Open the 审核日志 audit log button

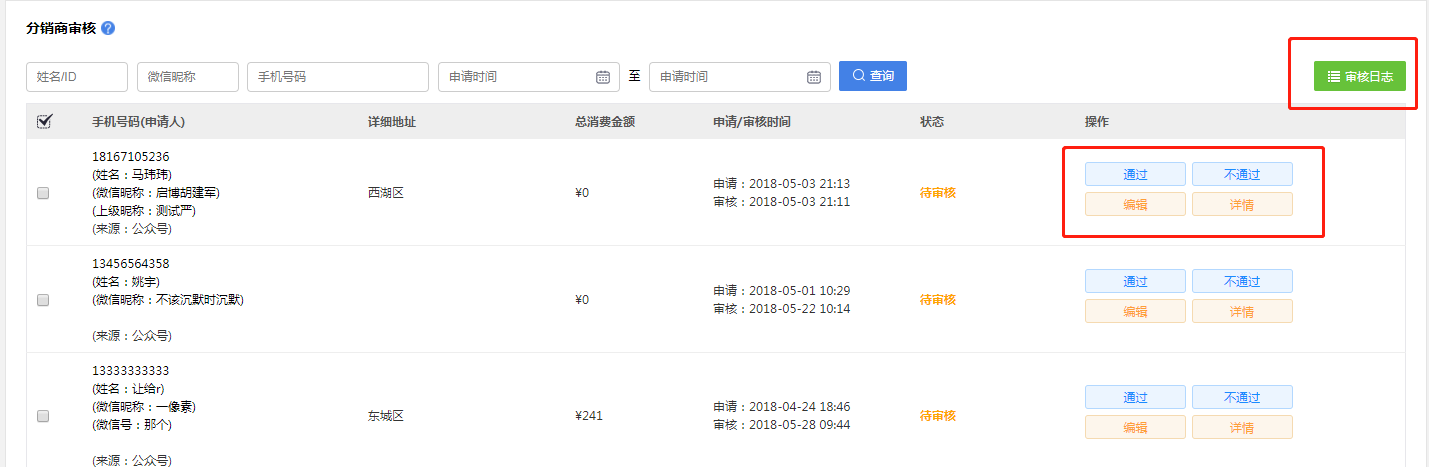click(1359, 76)
